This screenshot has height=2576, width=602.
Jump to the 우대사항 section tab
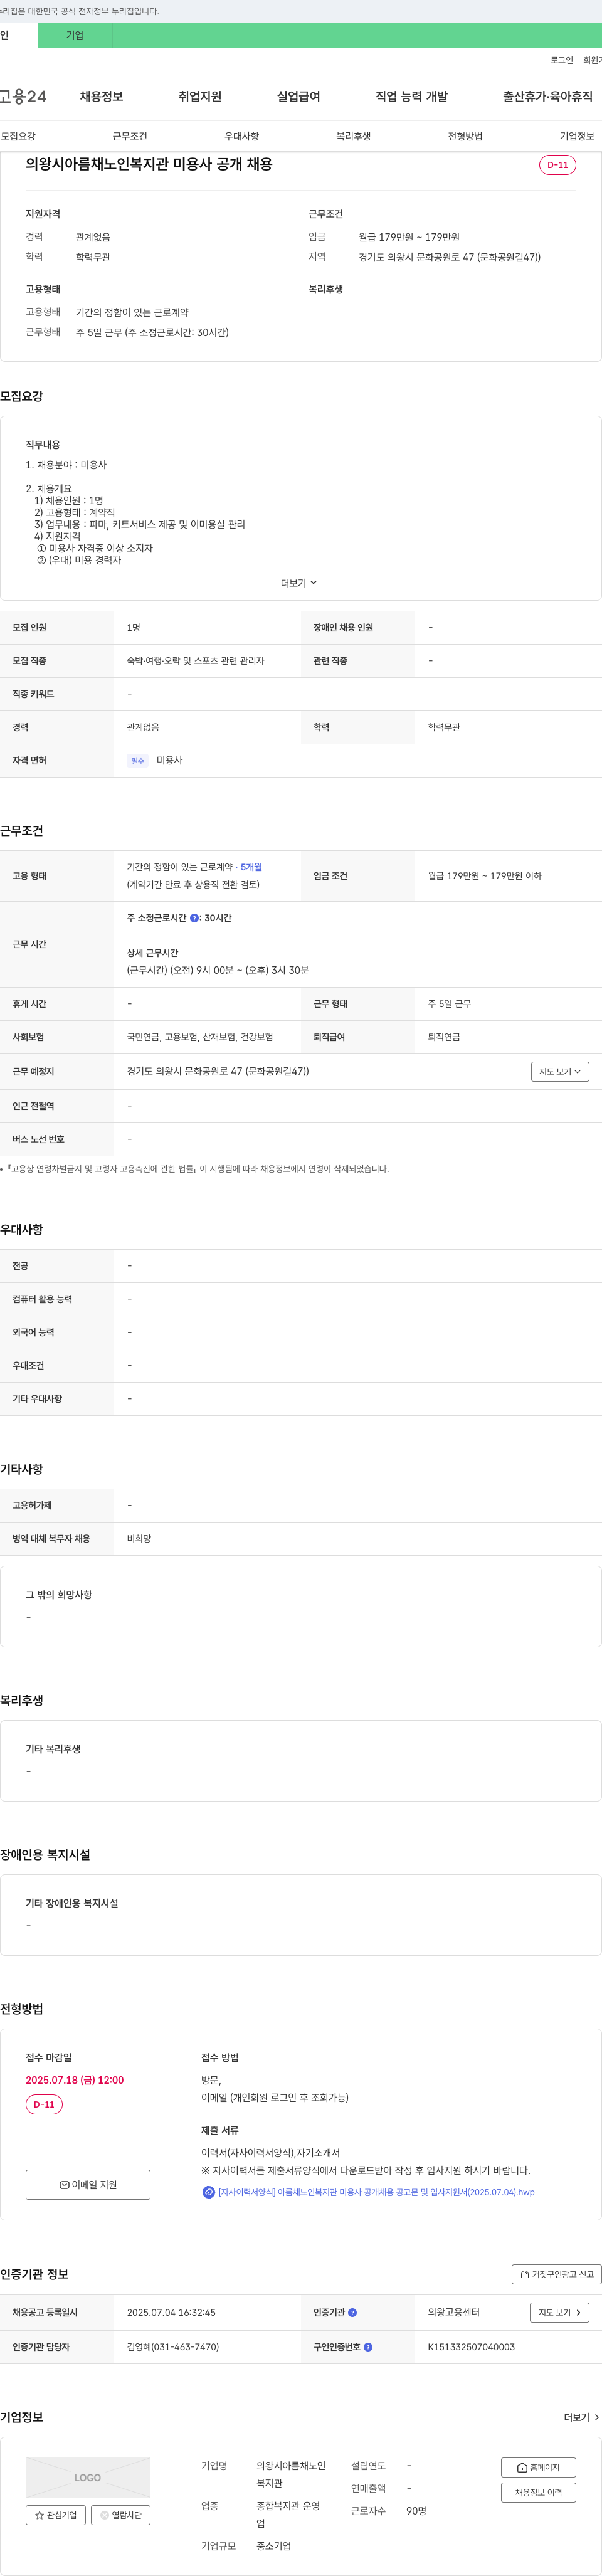[x=241, y=136]
